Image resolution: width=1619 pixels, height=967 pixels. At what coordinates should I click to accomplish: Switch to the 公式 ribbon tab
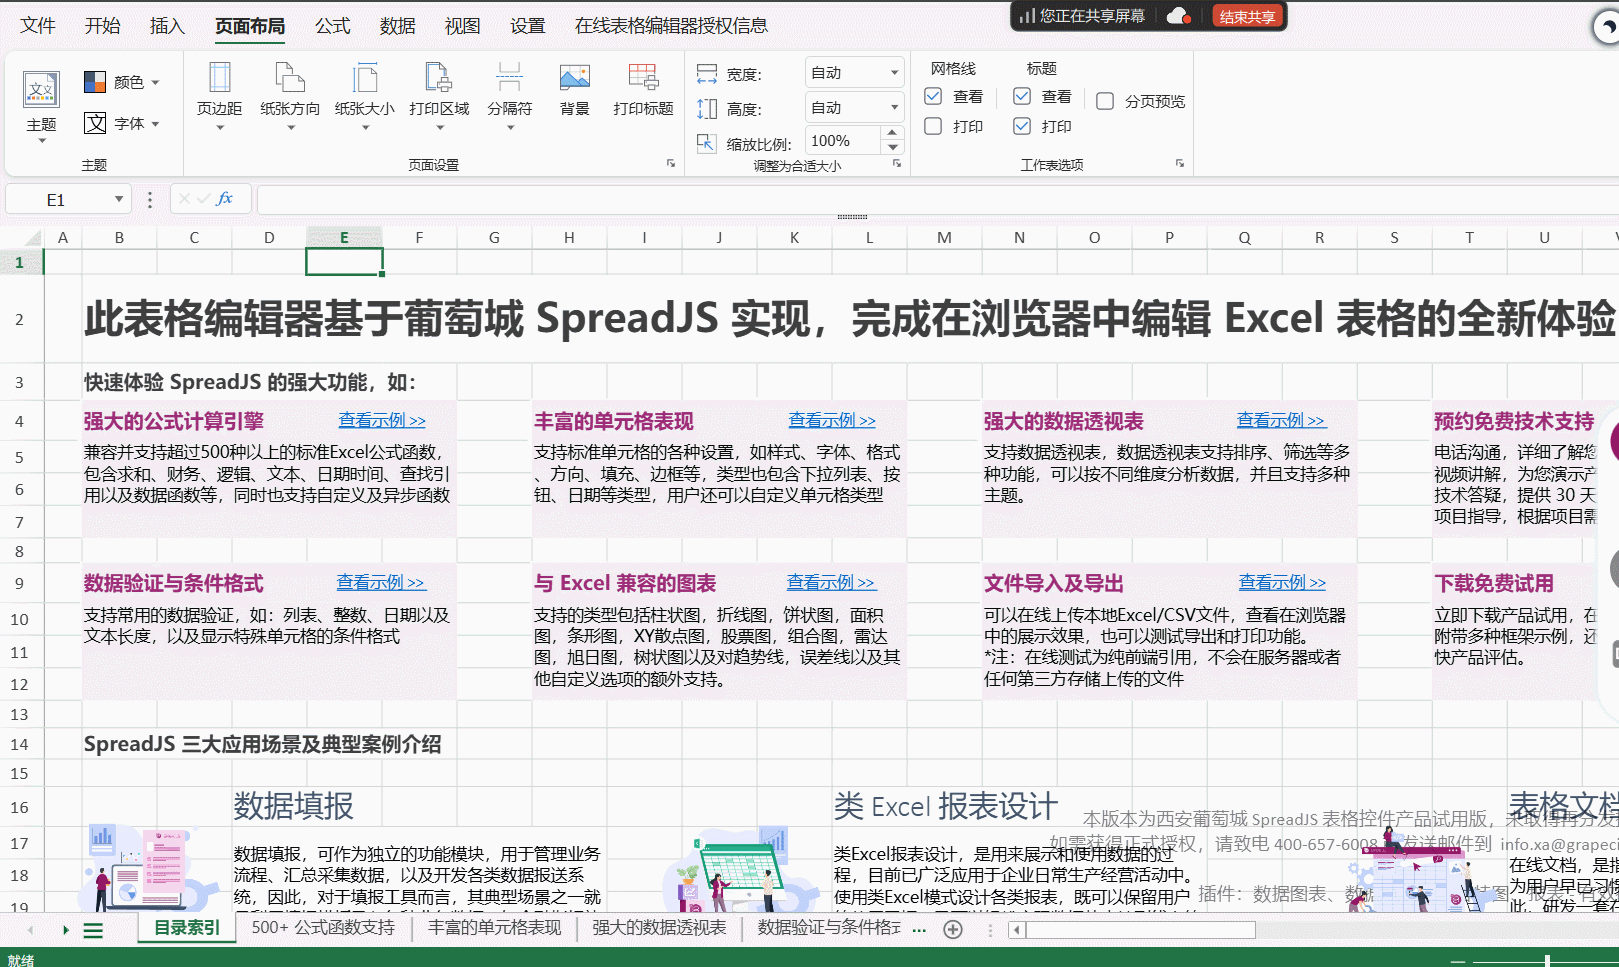(x=333, y=26)
